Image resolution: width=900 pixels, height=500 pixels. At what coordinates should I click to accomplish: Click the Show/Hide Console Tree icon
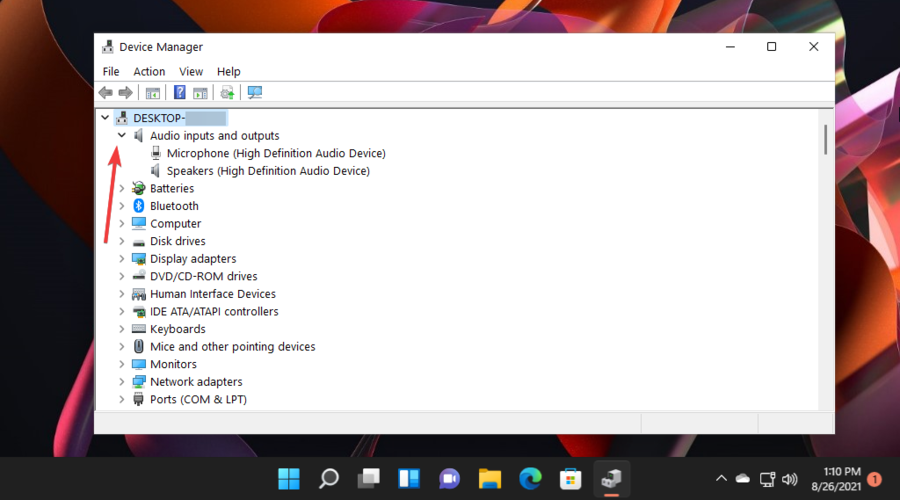tap(153, 92)
